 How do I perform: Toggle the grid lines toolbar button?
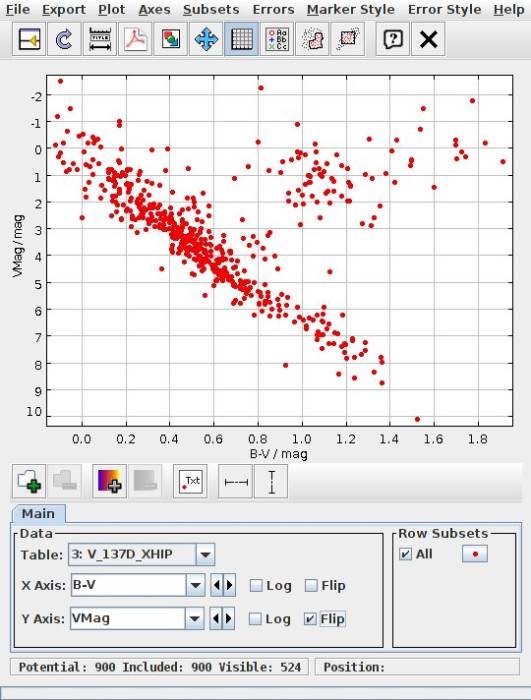pyautogui.click(x=241, y=40)
